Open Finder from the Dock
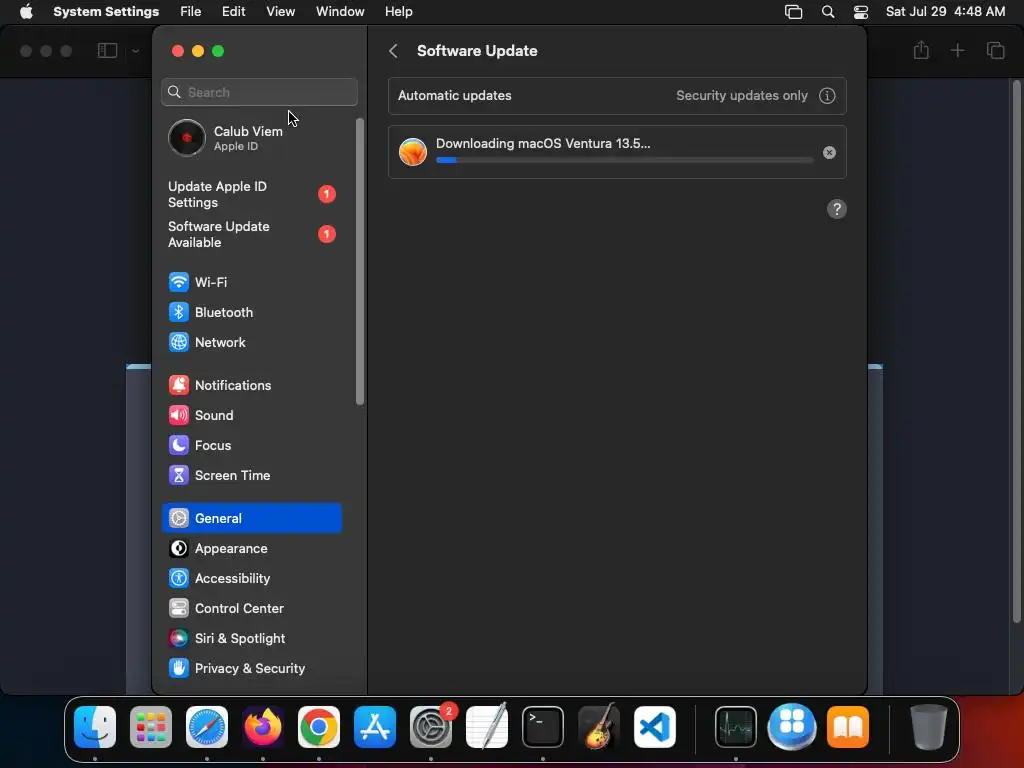 coord(95,727)
